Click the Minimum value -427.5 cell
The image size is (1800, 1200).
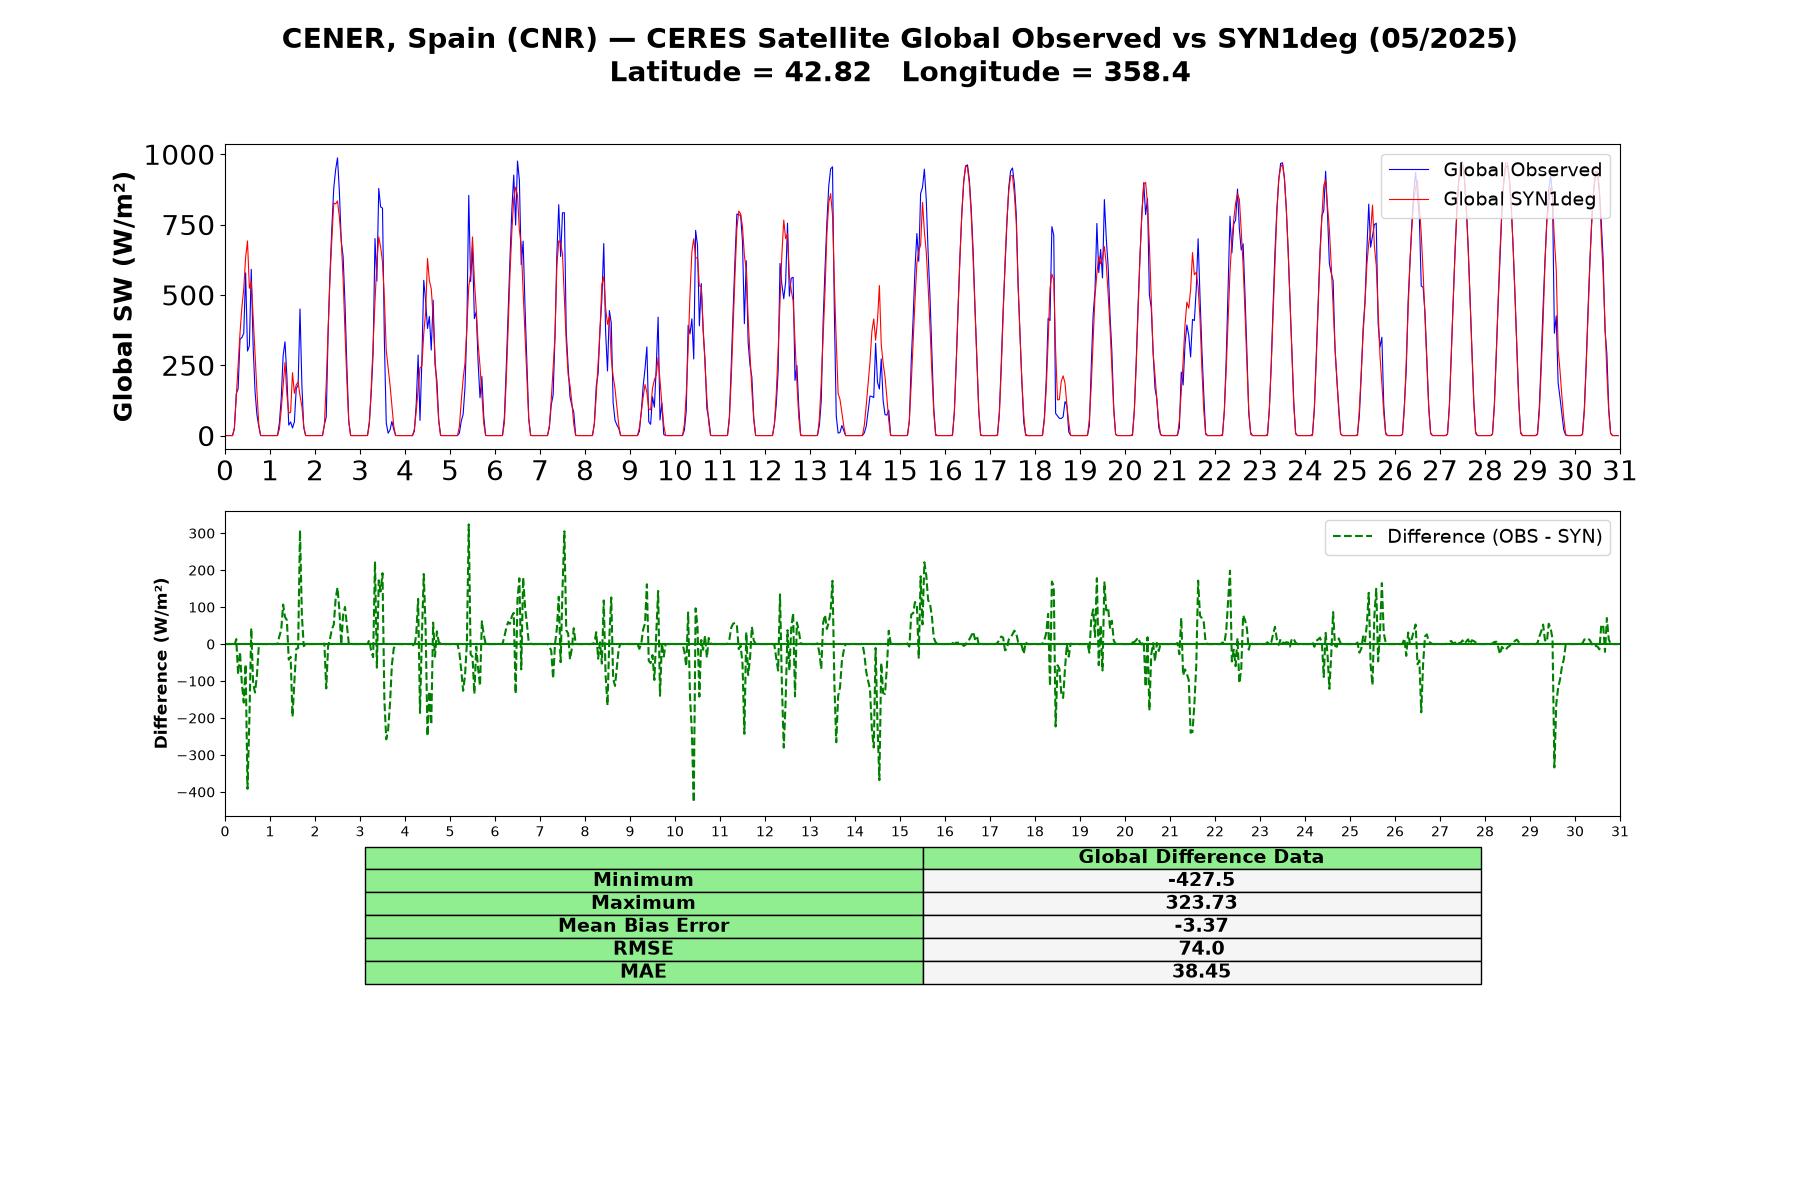(x=1202, y=880)
